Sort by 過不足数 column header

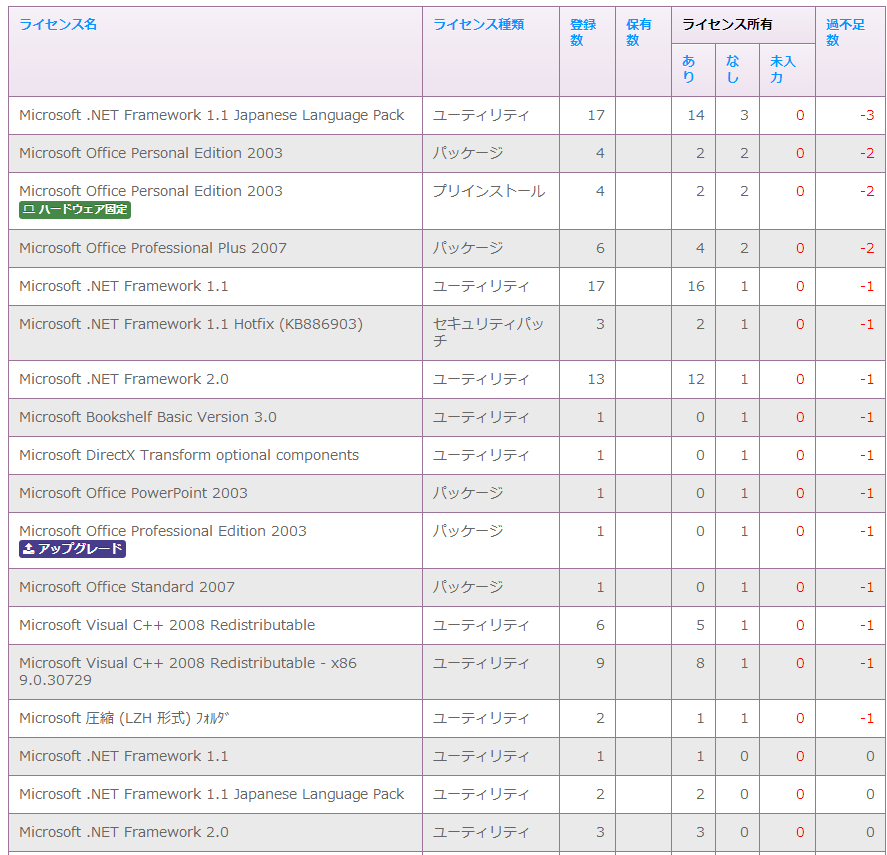point(845,32)
